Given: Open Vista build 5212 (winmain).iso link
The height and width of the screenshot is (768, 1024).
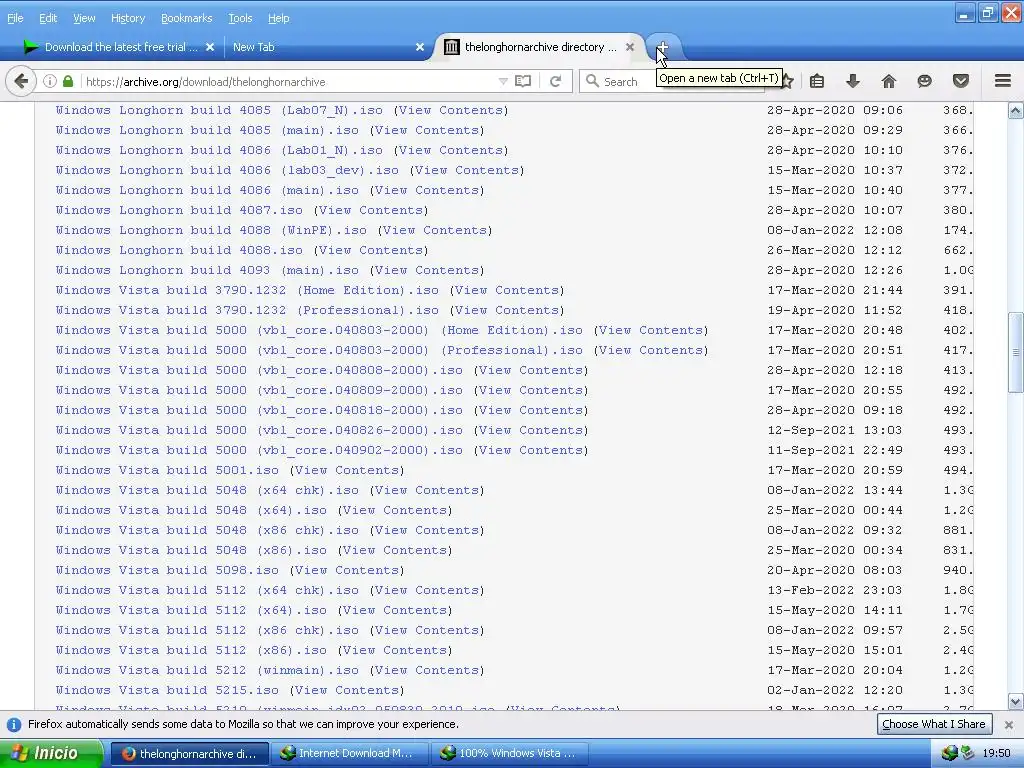Looking at the screenshot, I should tap(208, 670).
